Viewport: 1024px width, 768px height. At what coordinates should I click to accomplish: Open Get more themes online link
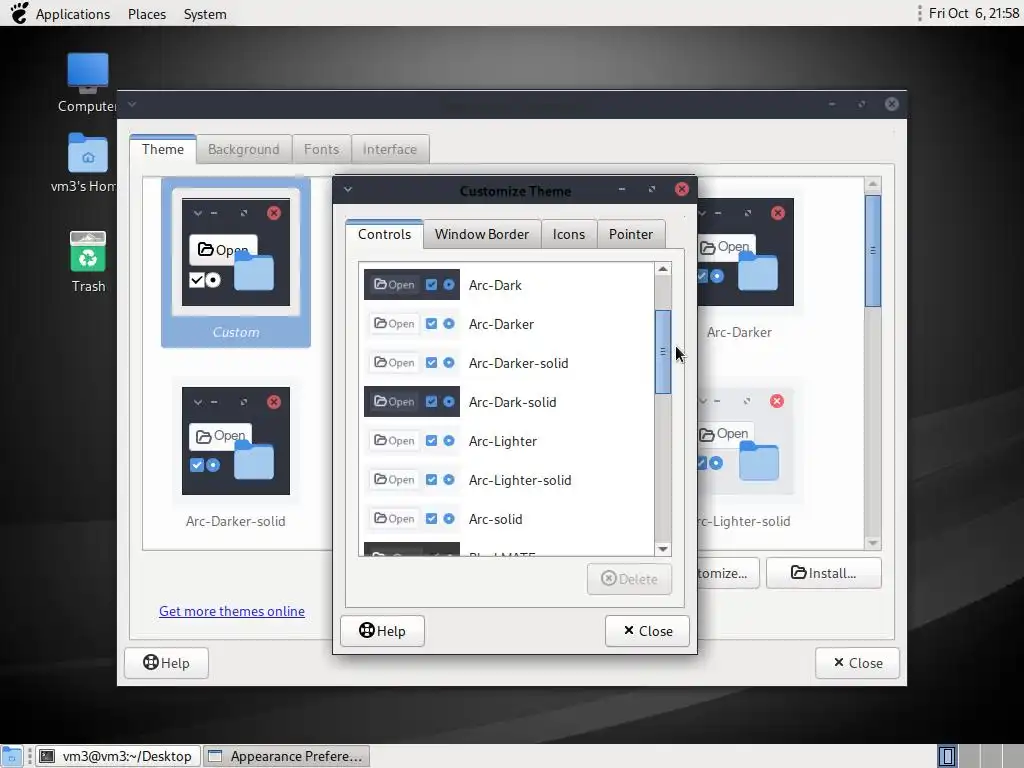click(x=232, y=611)
